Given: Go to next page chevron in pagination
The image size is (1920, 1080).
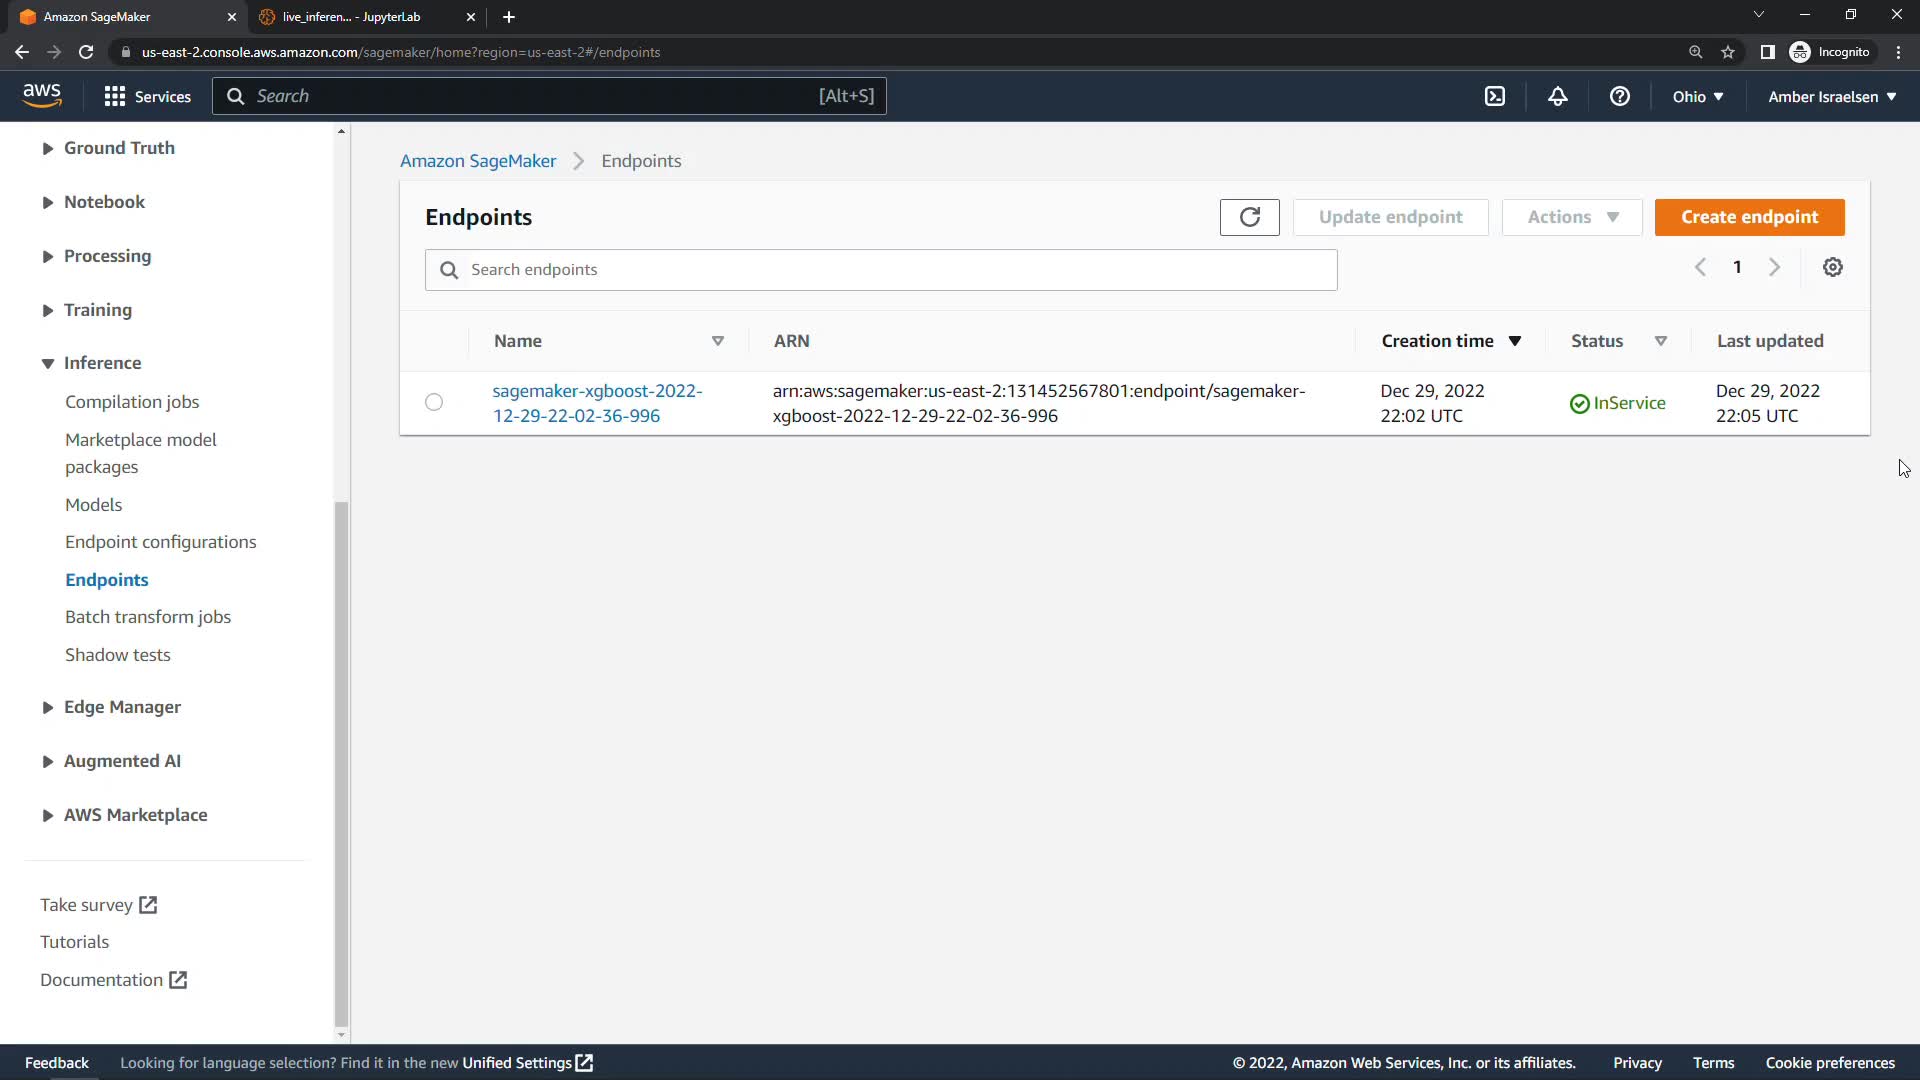Looking at the screenshot, I should click(x=1774, y=267).
